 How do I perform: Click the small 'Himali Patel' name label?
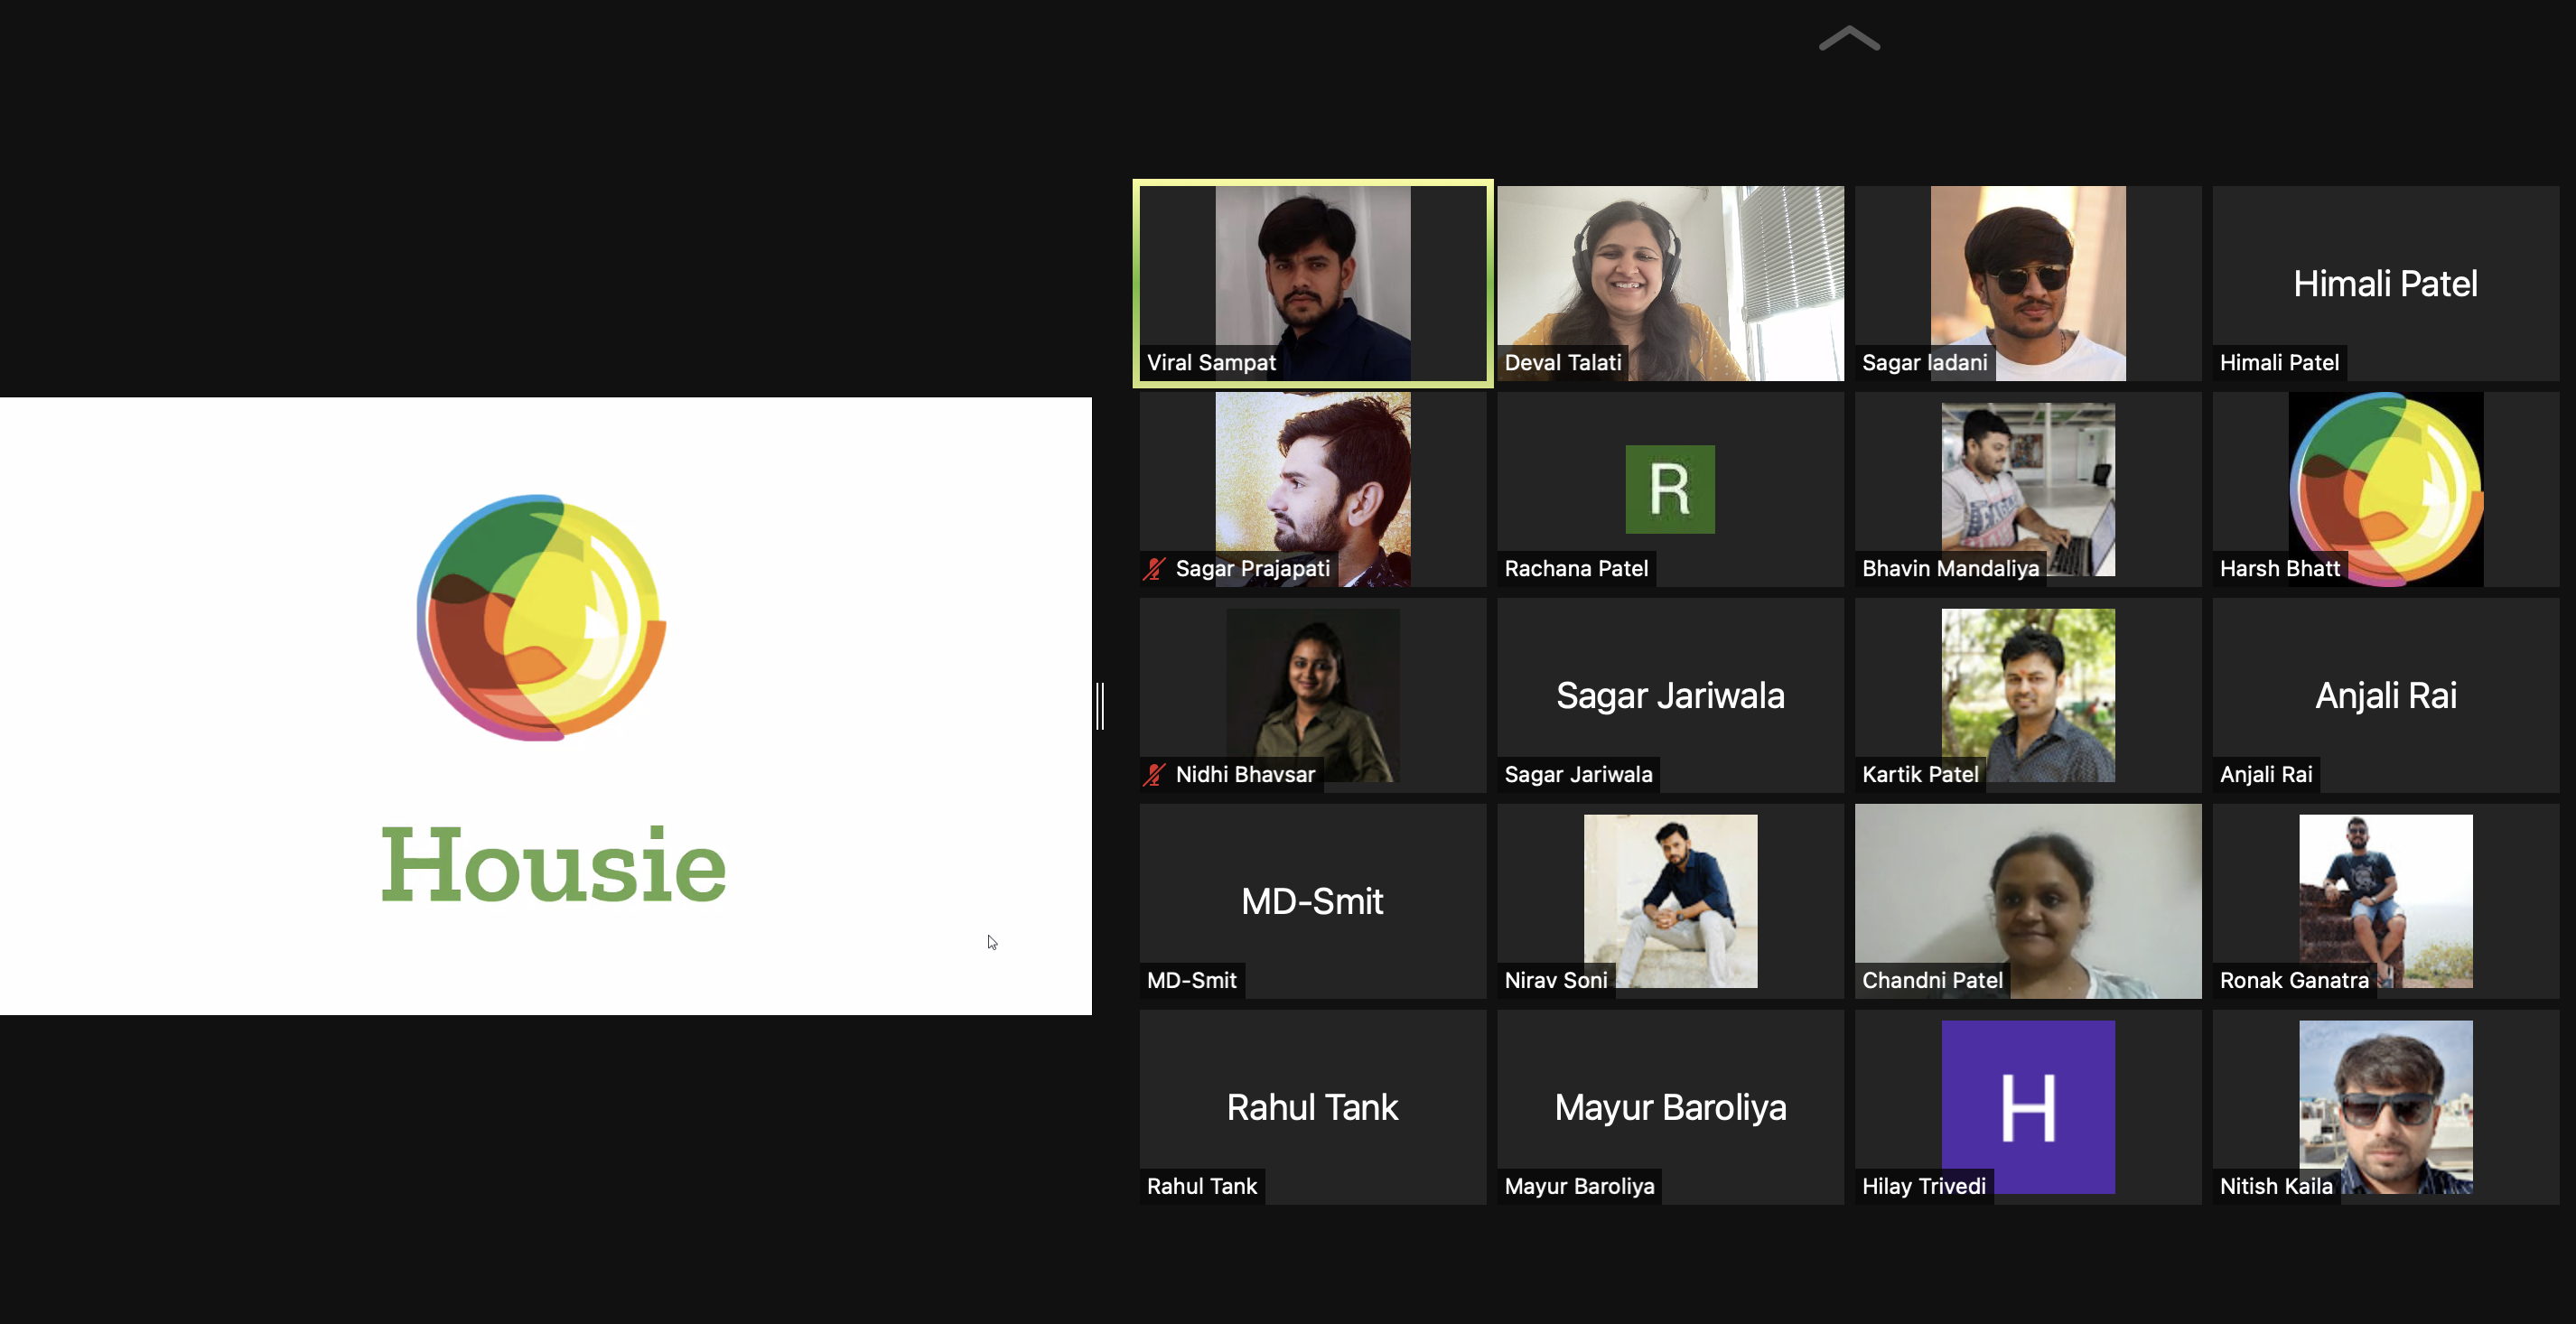coord(2279,363)
